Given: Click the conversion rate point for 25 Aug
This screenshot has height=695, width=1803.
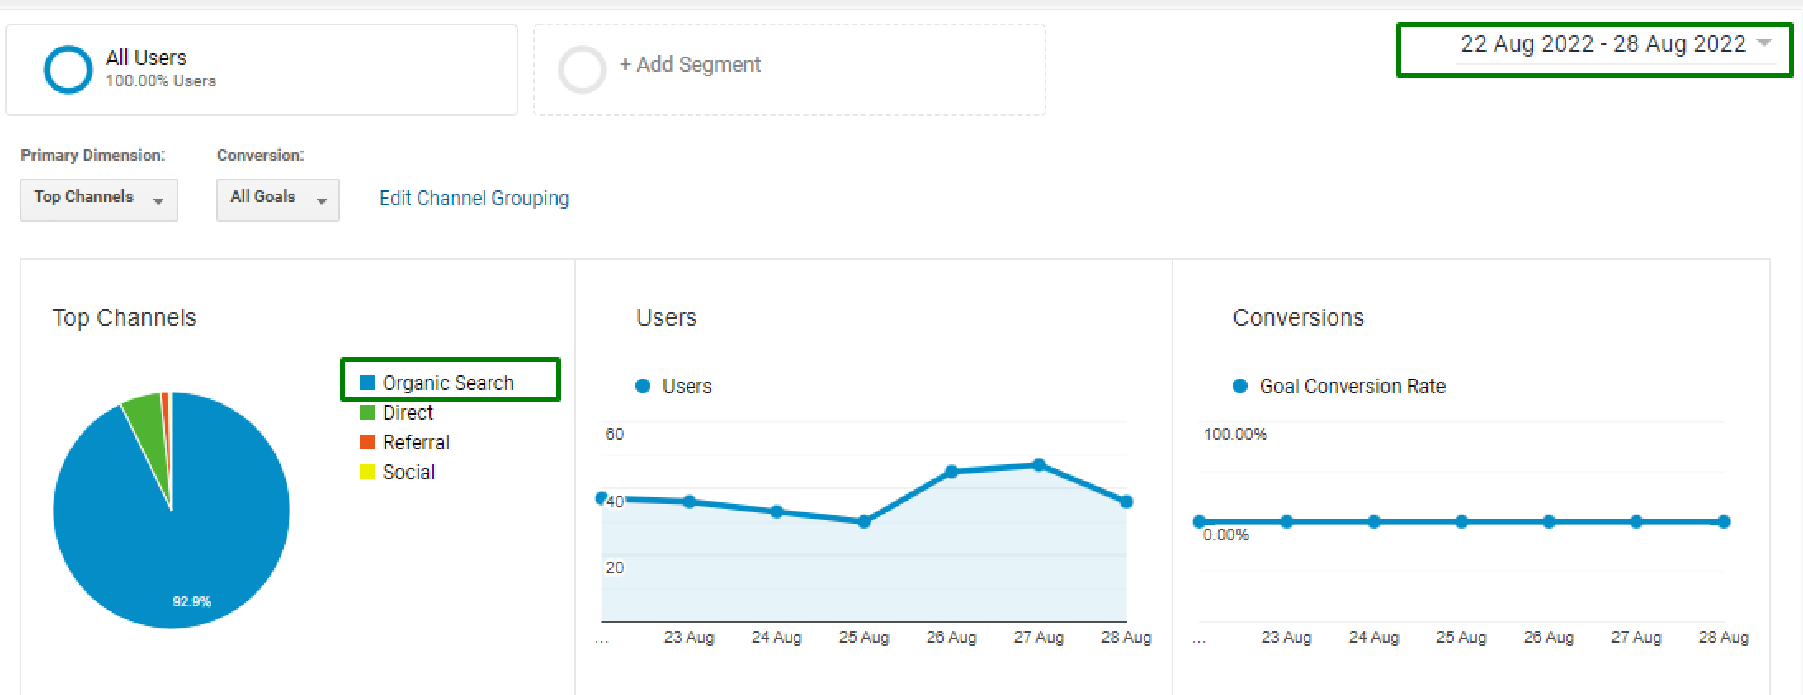Looking at the screenshot, I should (x=1461, y=522).
